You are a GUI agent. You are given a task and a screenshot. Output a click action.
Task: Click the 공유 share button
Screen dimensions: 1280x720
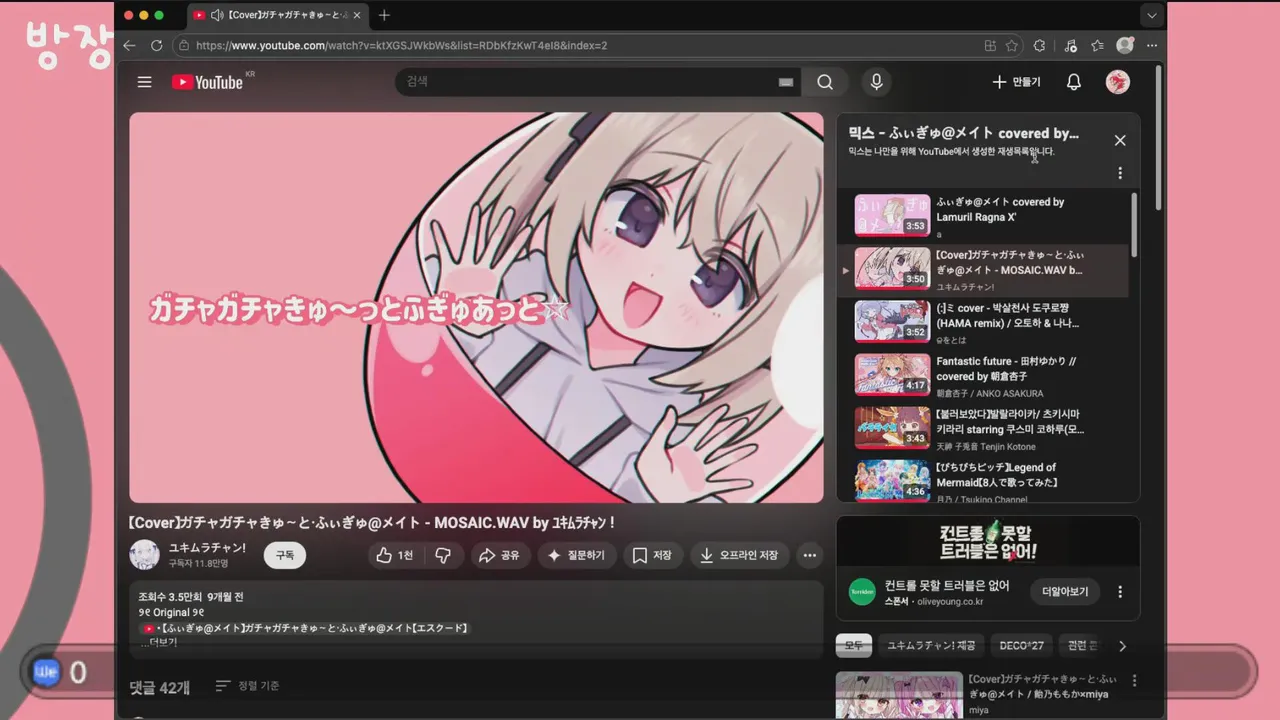[499, 555]
